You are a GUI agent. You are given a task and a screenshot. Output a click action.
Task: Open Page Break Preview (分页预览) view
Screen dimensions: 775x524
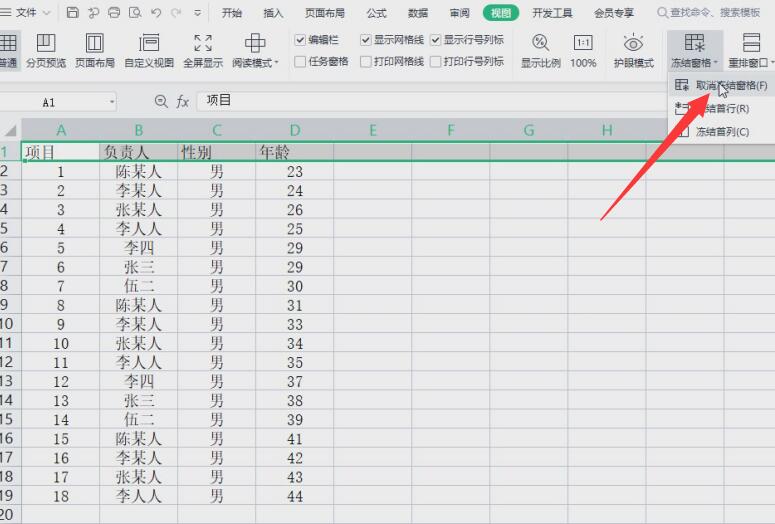click(x=46, y=50)
